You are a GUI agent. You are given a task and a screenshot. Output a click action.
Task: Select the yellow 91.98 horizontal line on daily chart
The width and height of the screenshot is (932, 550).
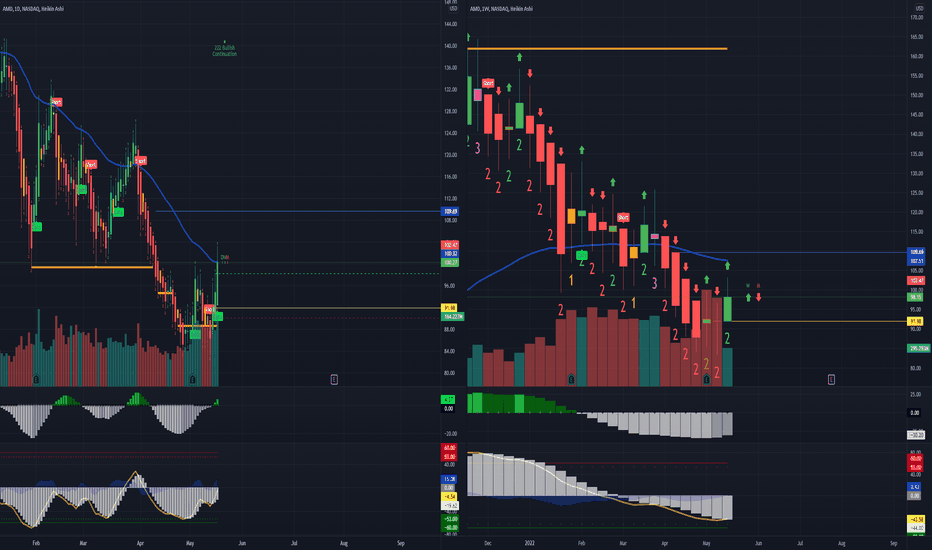327,307
